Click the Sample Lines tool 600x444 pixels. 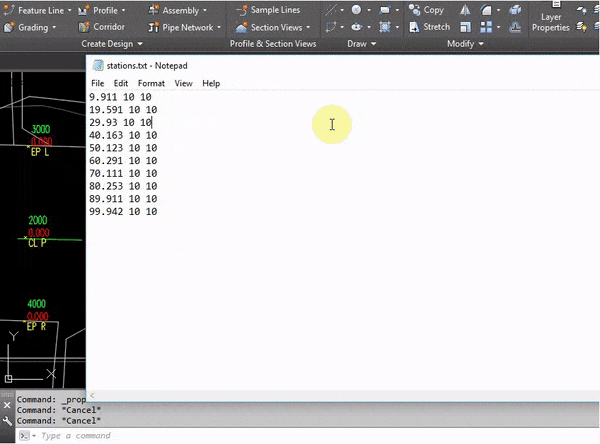coord(268,10)
